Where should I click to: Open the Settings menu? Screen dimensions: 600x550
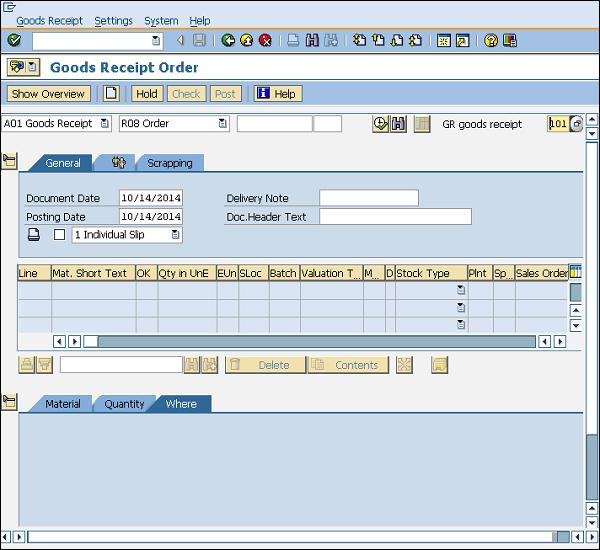113,20
